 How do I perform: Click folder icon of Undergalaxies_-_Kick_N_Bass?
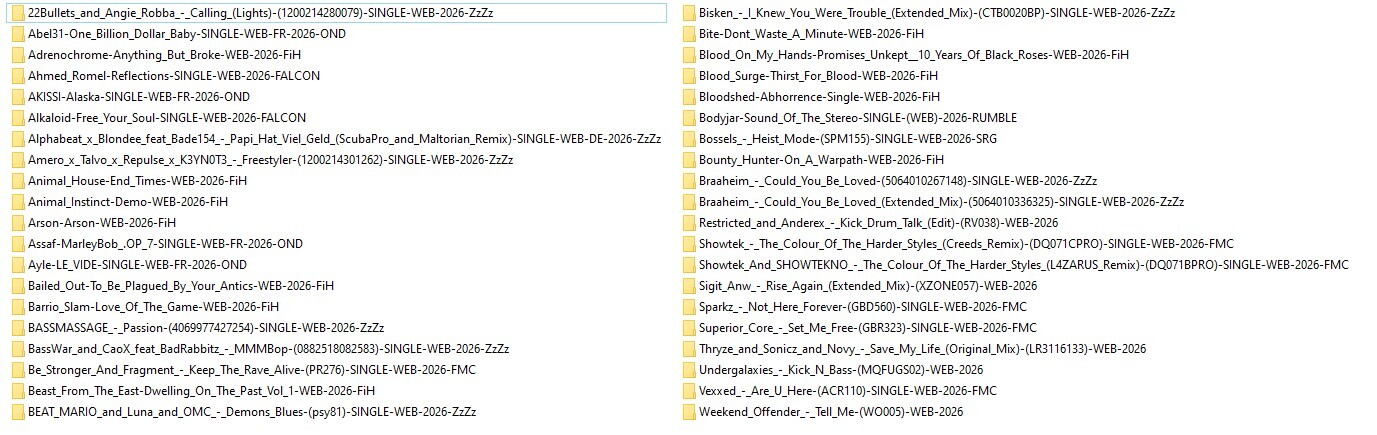point(688,370)
